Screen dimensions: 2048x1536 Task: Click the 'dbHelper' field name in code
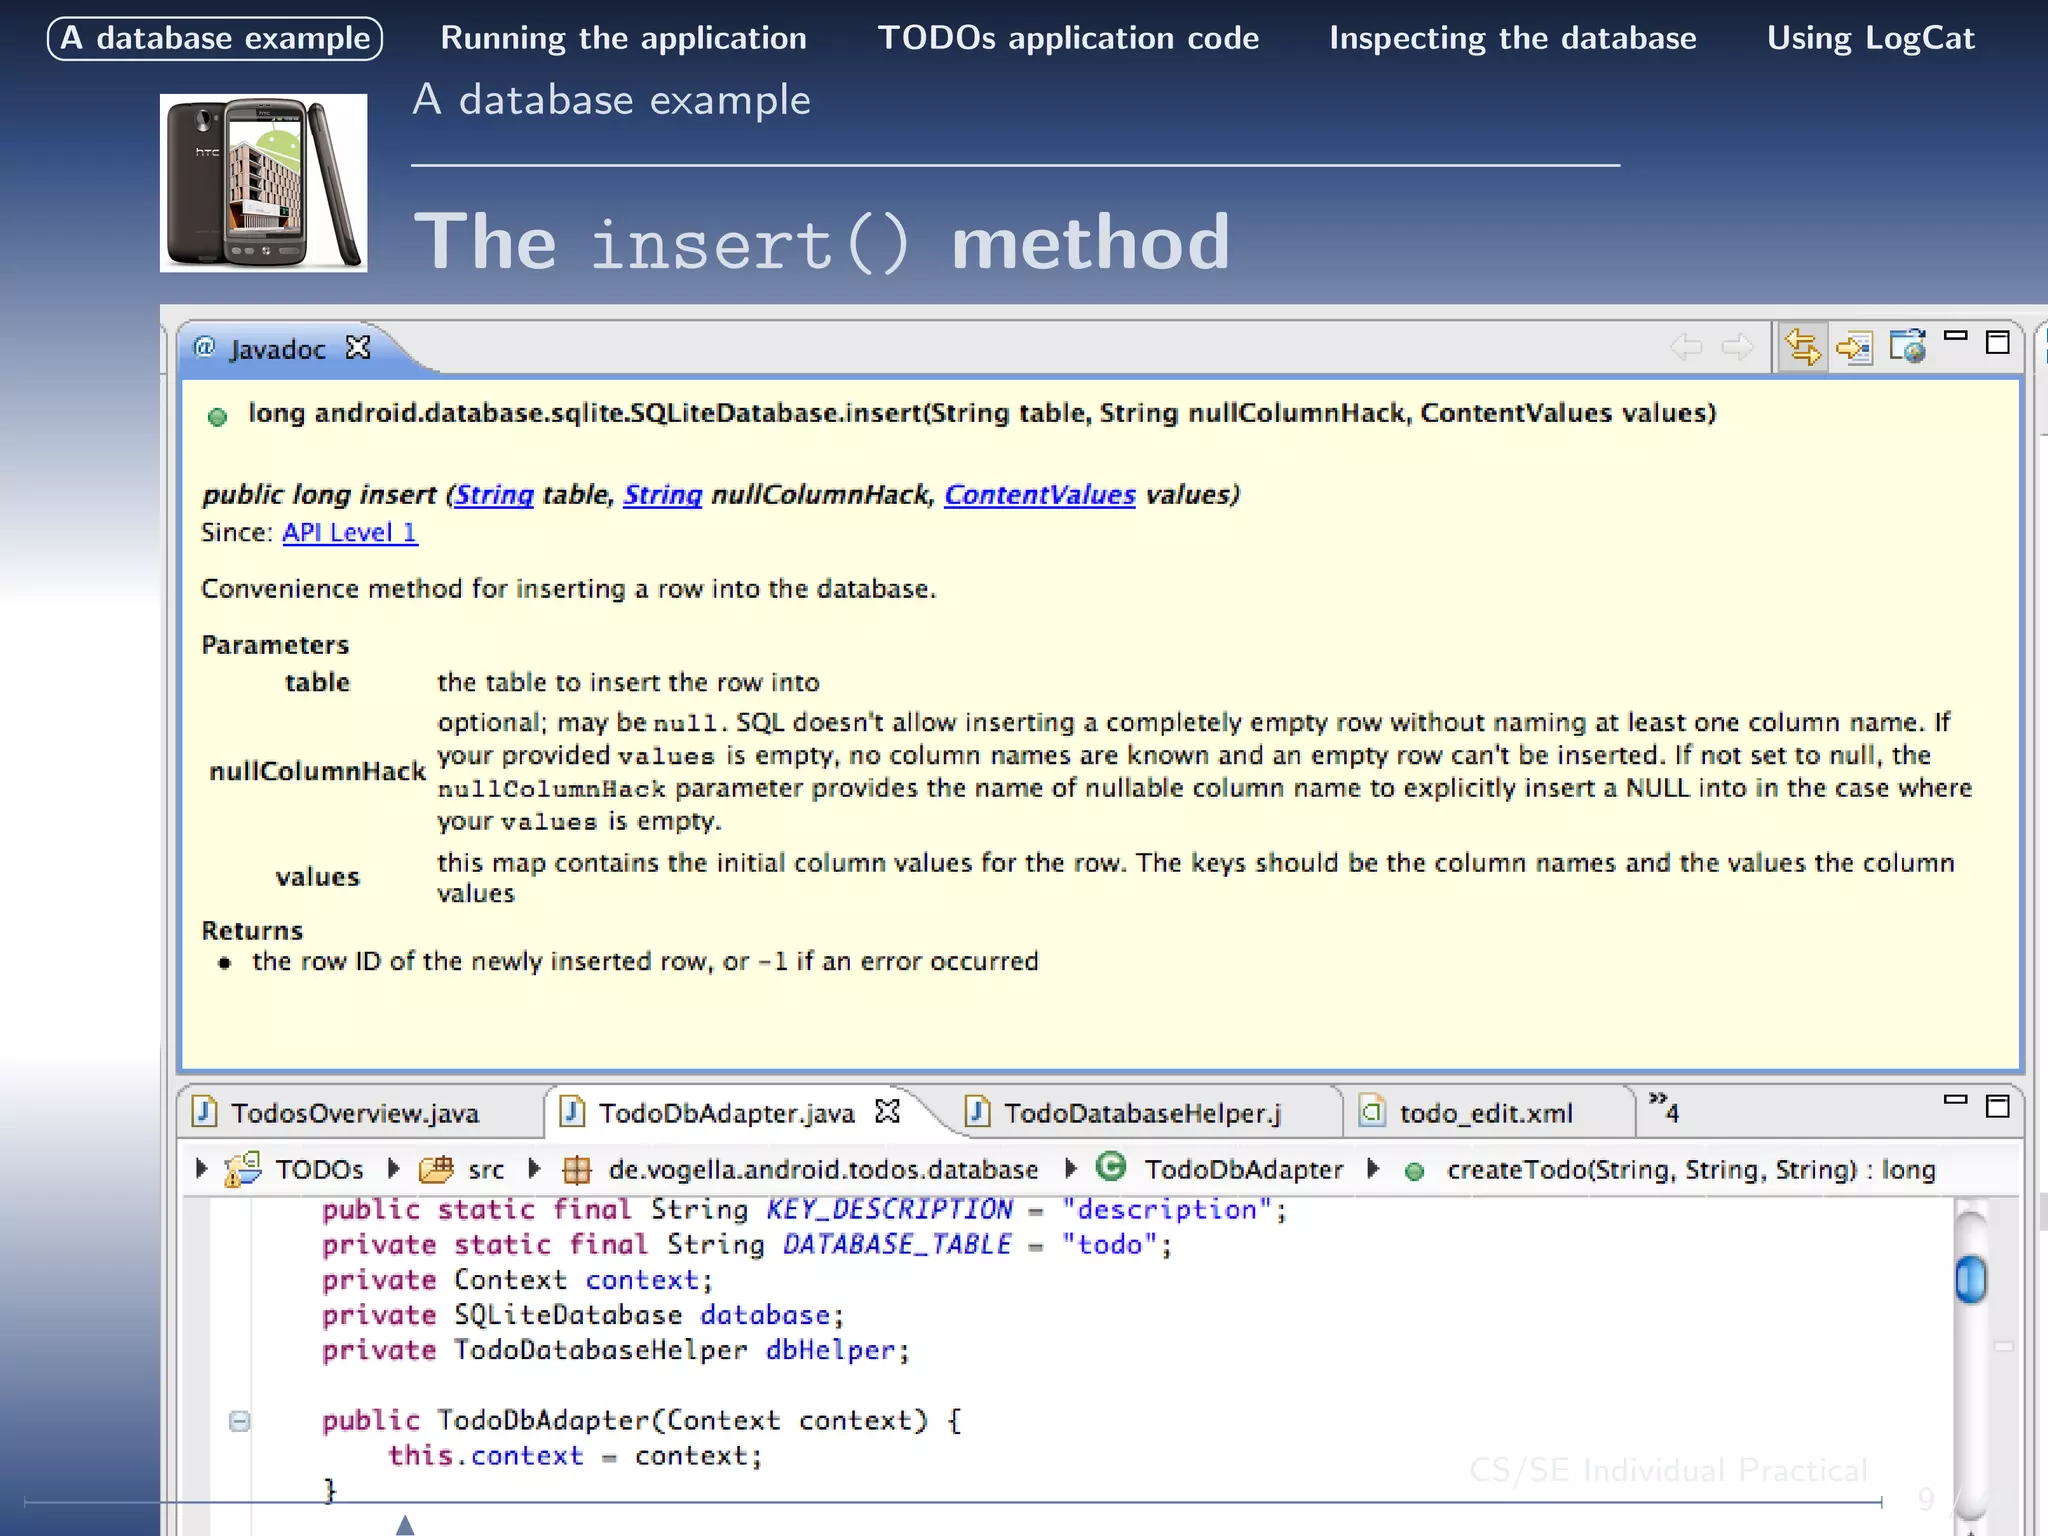(831, 1351)
